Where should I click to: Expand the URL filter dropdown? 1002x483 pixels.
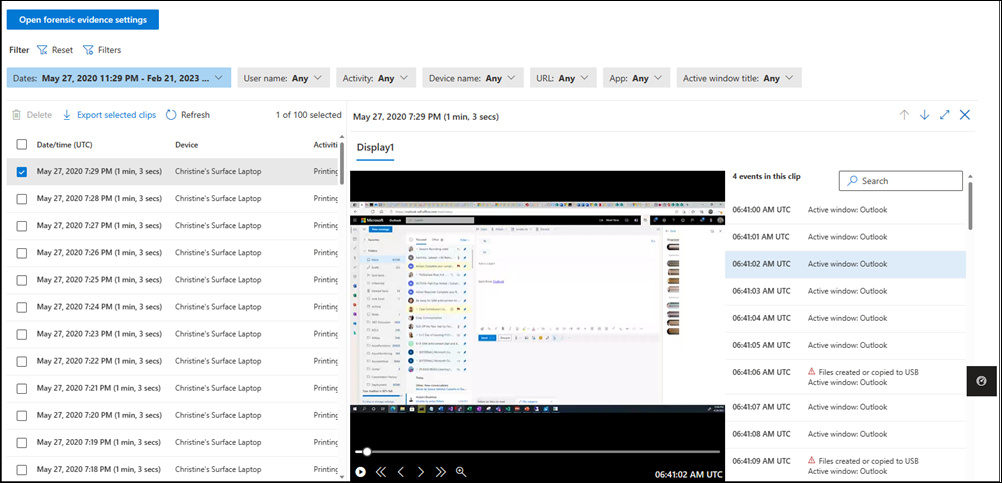click(563, 78)
